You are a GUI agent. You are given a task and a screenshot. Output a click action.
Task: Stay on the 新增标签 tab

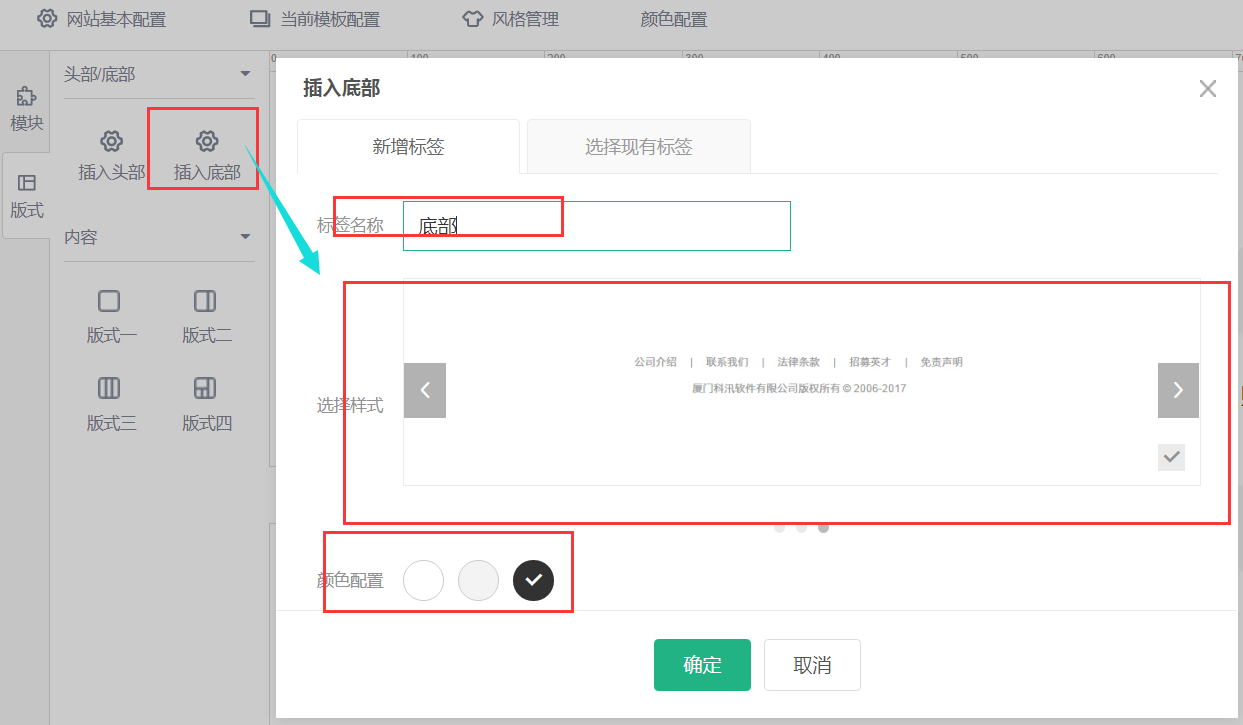(408, 146)
